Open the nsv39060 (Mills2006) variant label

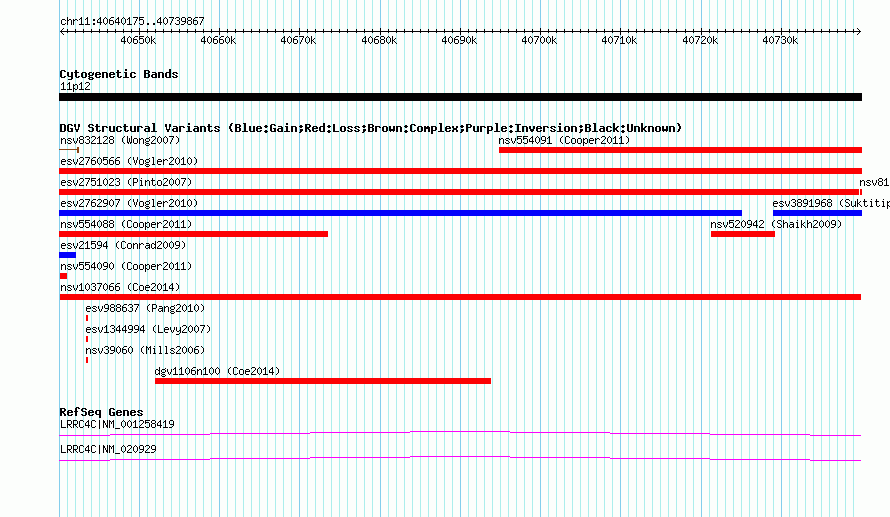point(145,350)
